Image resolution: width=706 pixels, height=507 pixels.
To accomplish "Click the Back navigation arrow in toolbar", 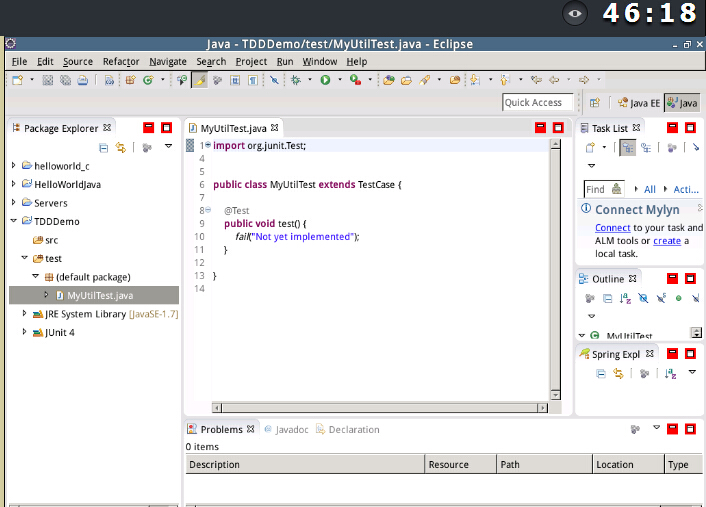I will click(554, 80).
